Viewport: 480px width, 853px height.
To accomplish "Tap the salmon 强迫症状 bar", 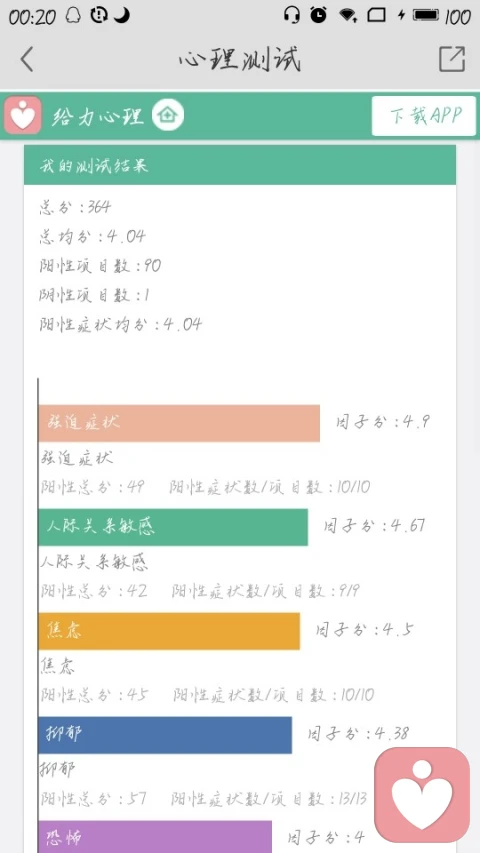I will pyautogui.click(x=179, y=423).
